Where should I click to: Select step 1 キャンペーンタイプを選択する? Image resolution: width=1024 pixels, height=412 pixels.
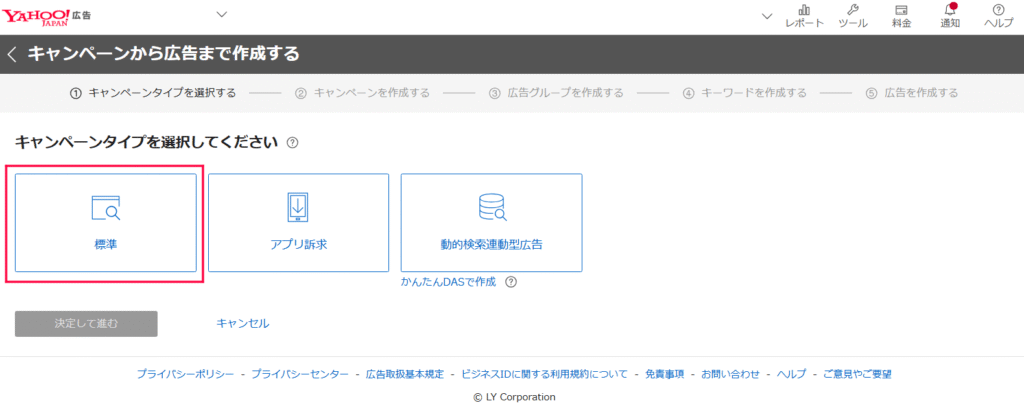click(153, 93)
